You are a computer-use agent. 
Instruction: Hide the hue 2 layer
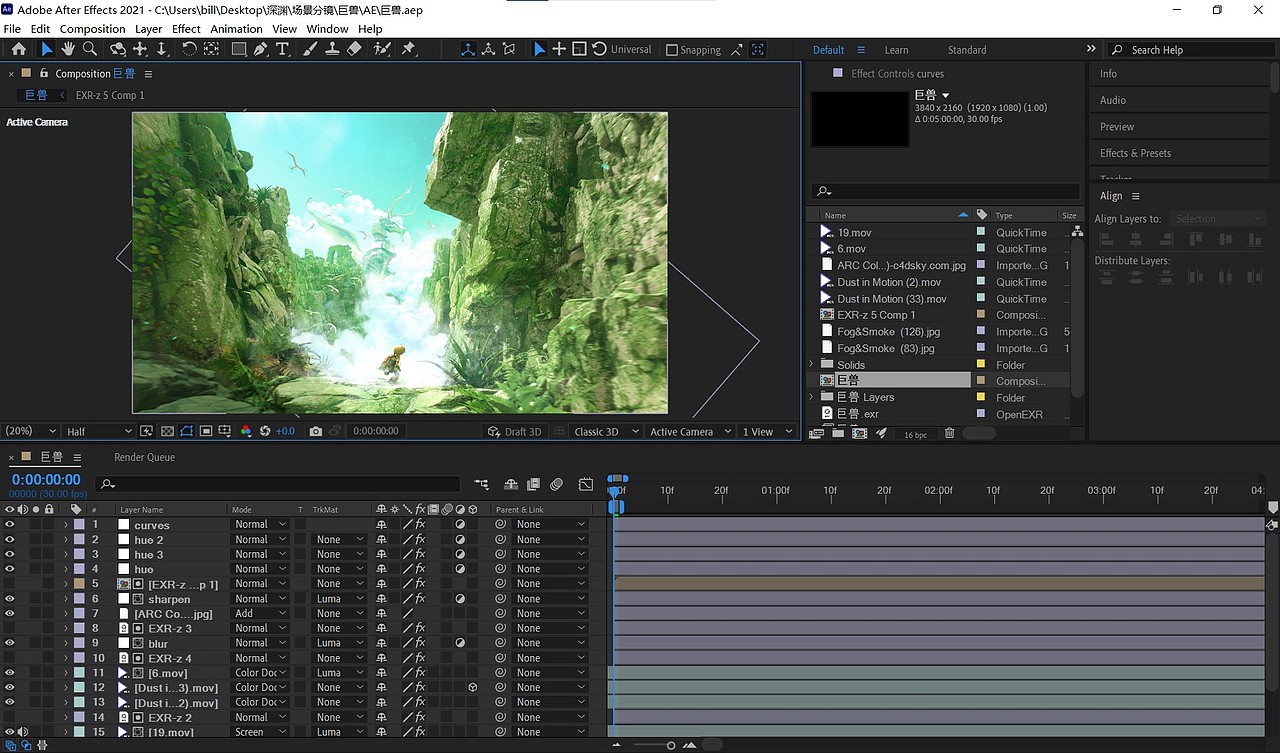10,539
